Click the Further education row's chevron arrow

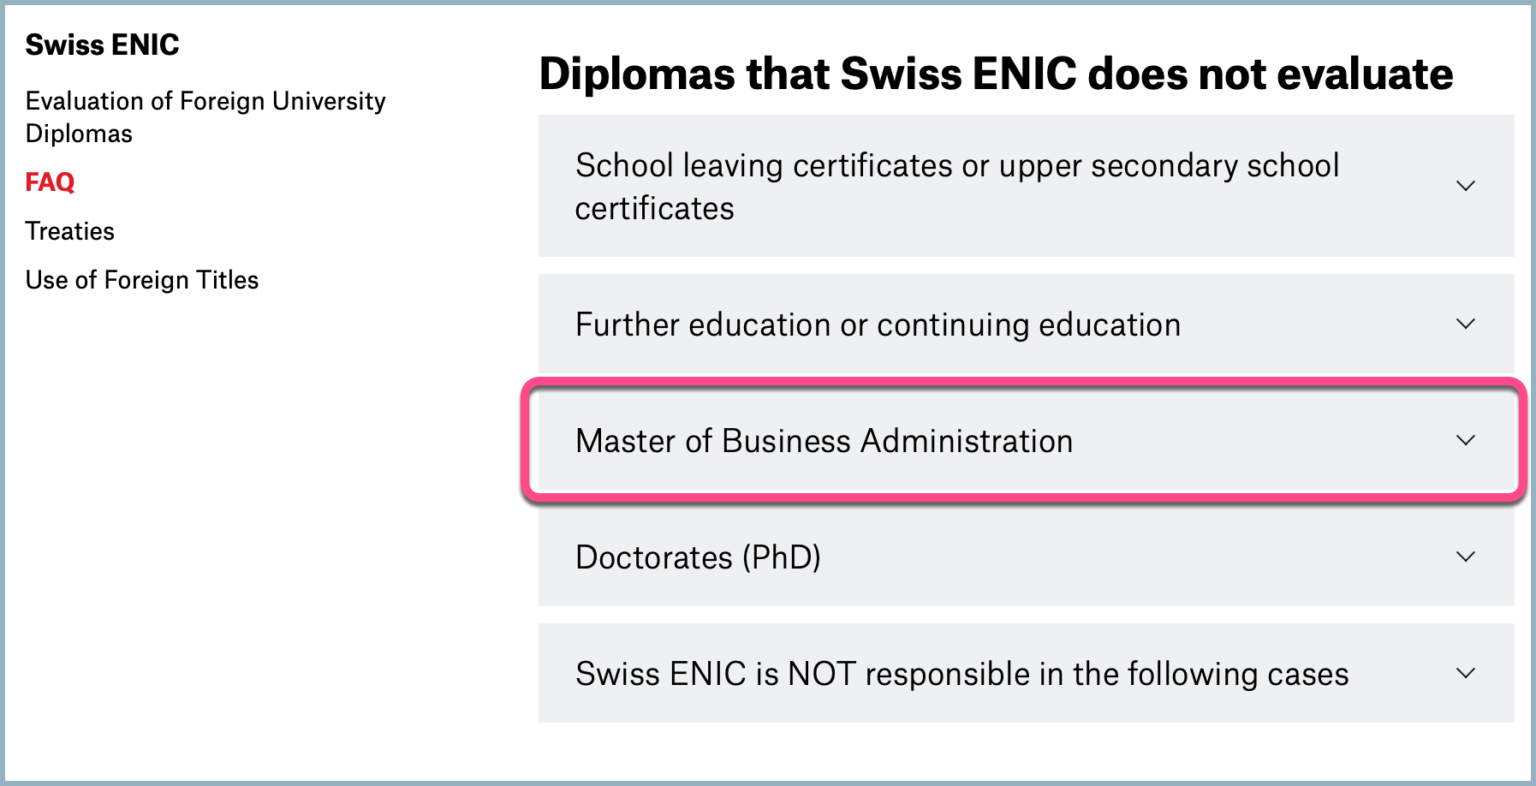1465,324
